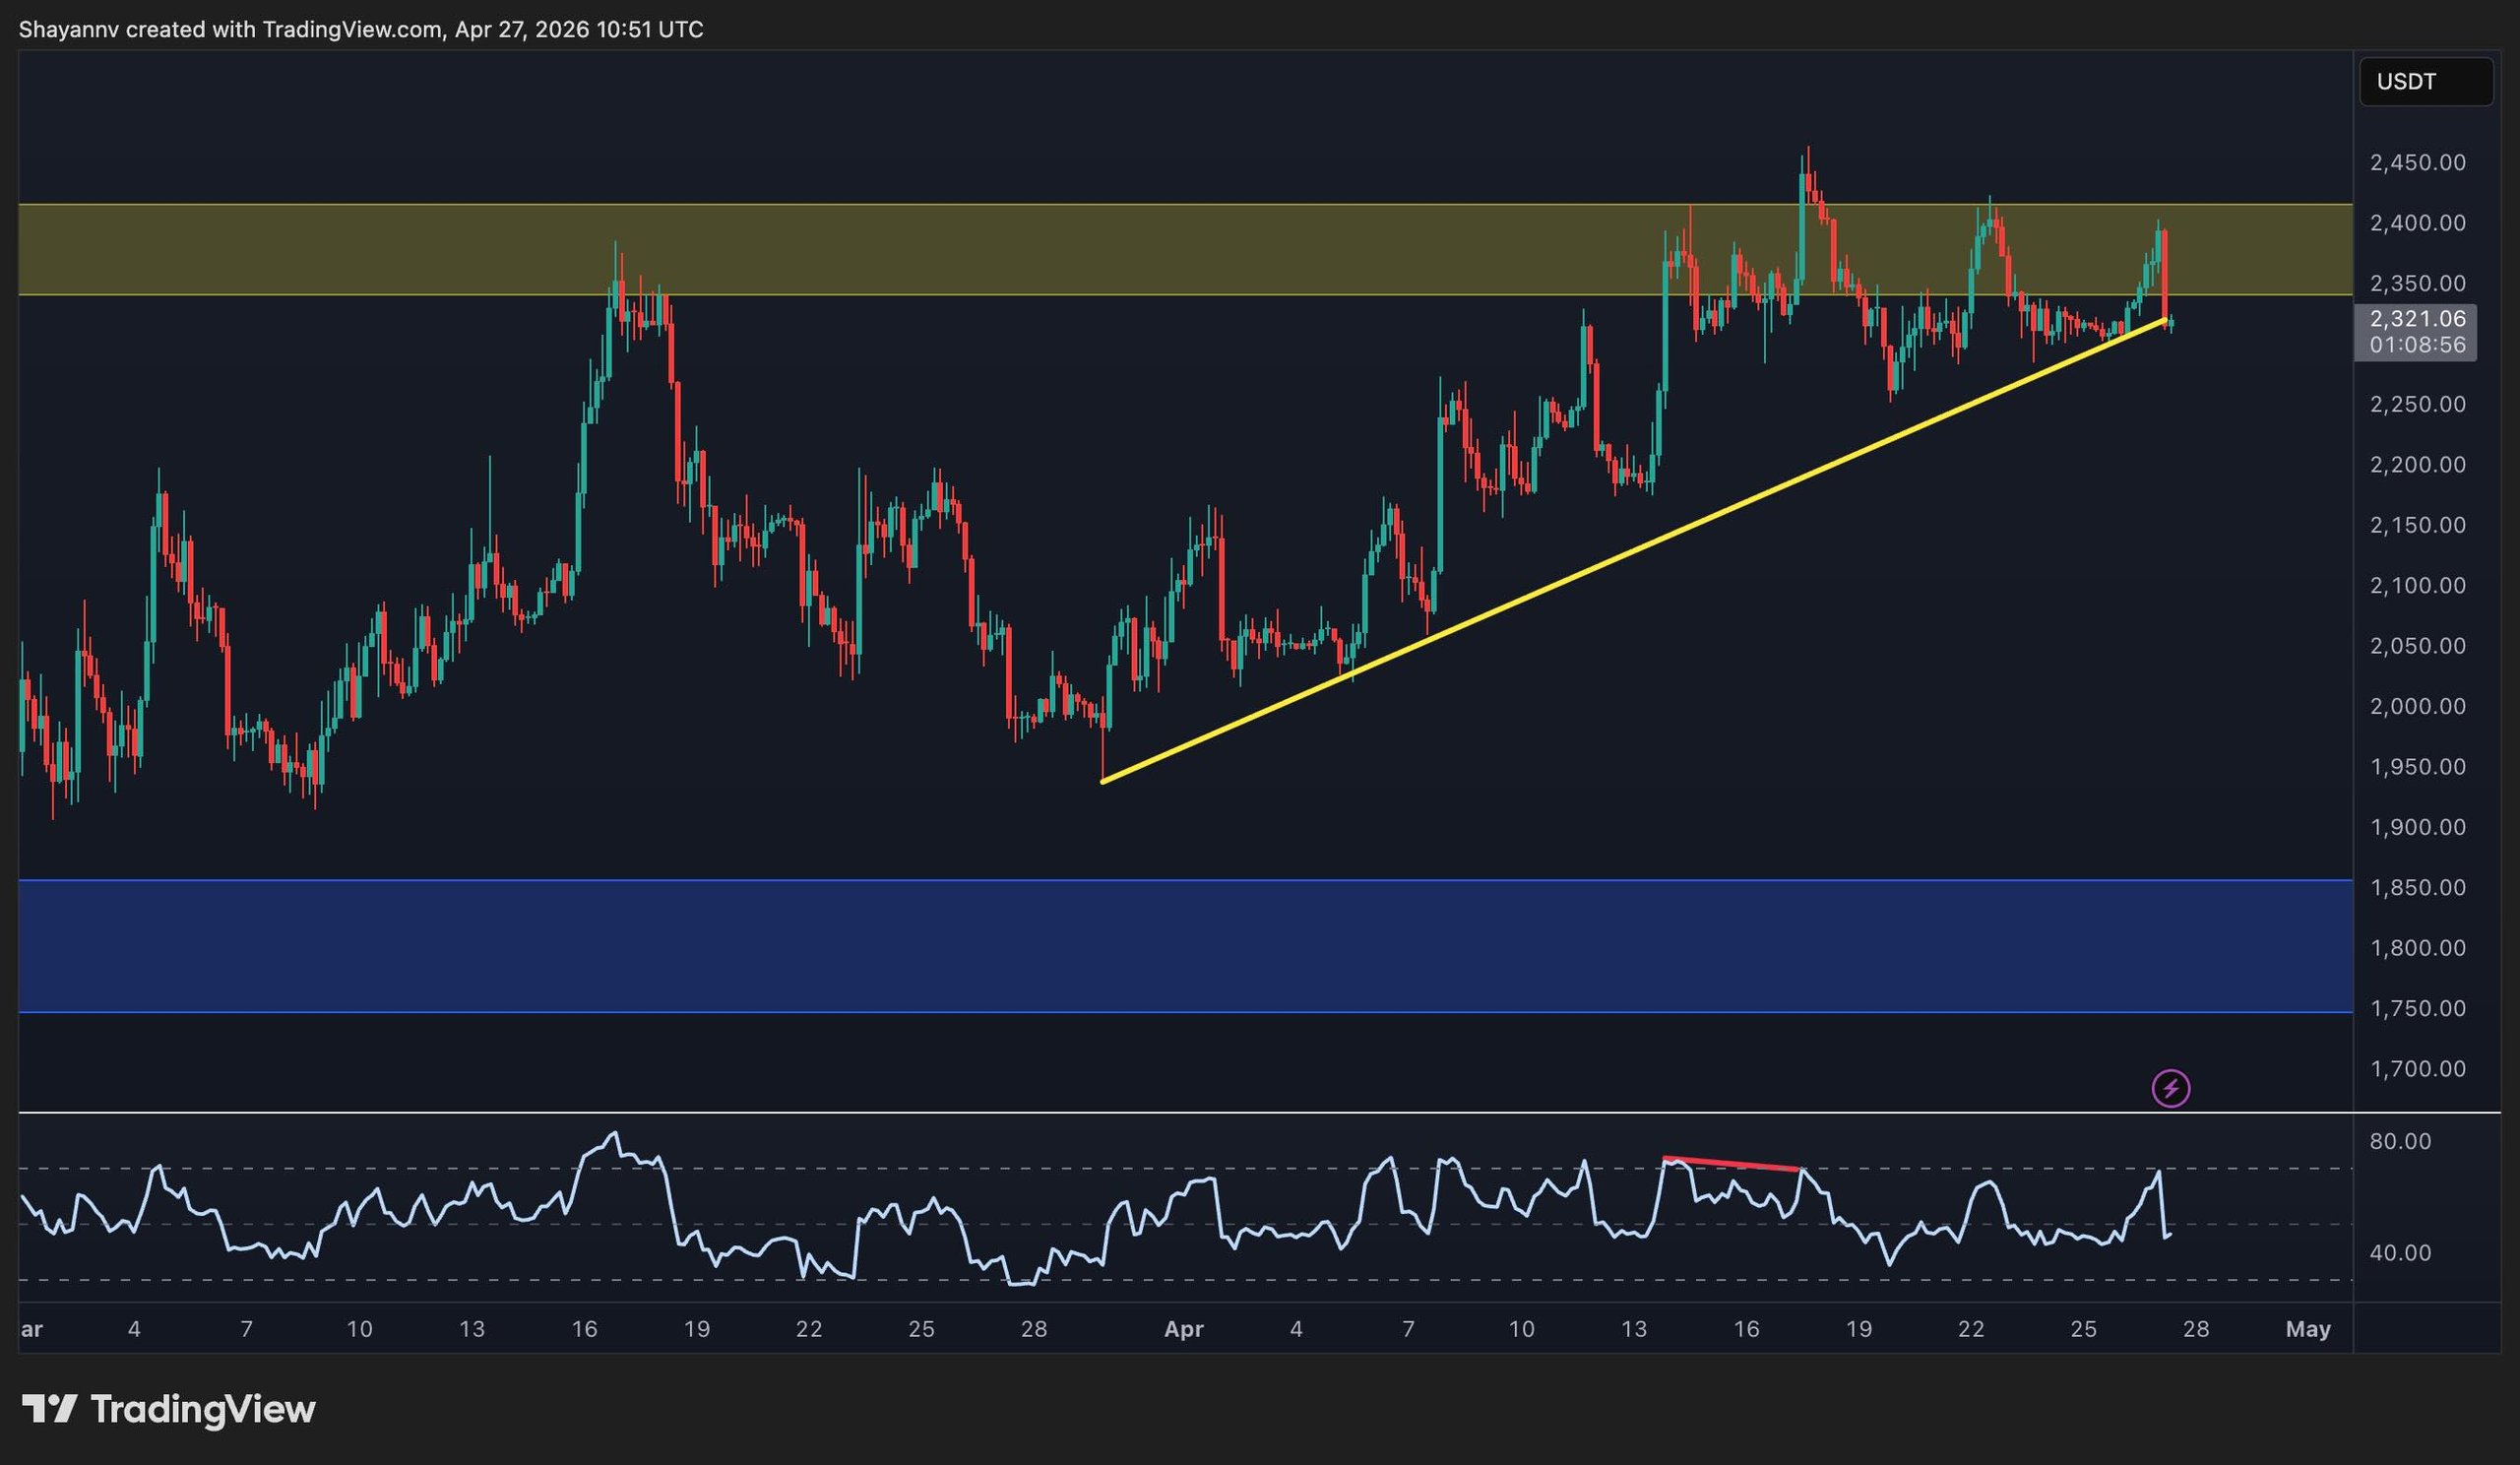This screenshot has height=1465, width=2520.
Task: Click date 16 in March on time axis
Action: [584, 1330]
